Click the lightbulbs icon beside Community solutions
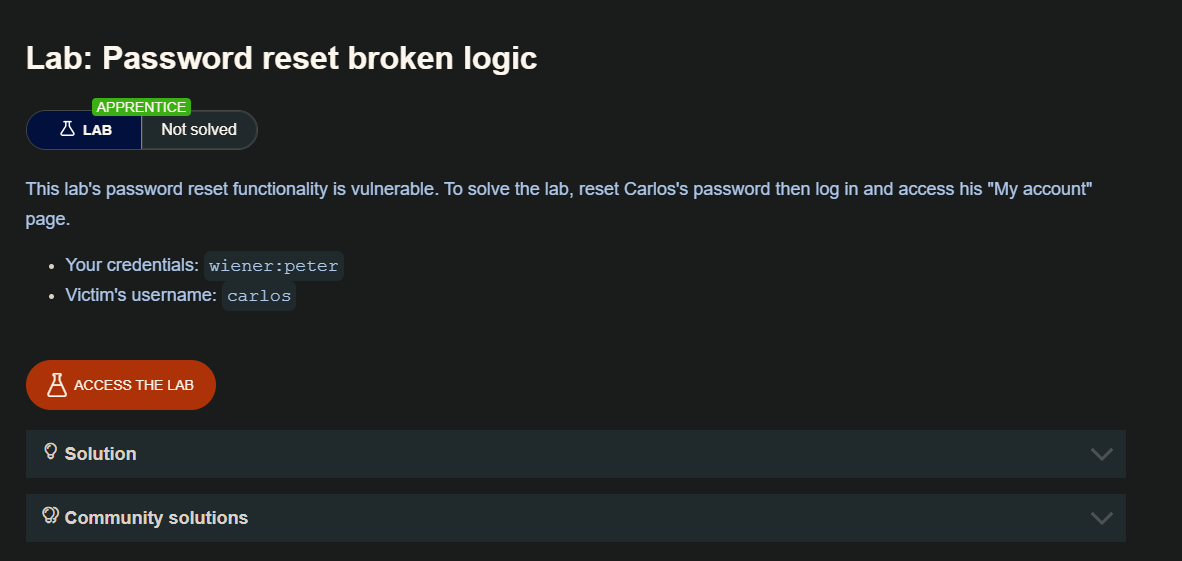Screen dimensions: 1182x561 pos(51,516)
